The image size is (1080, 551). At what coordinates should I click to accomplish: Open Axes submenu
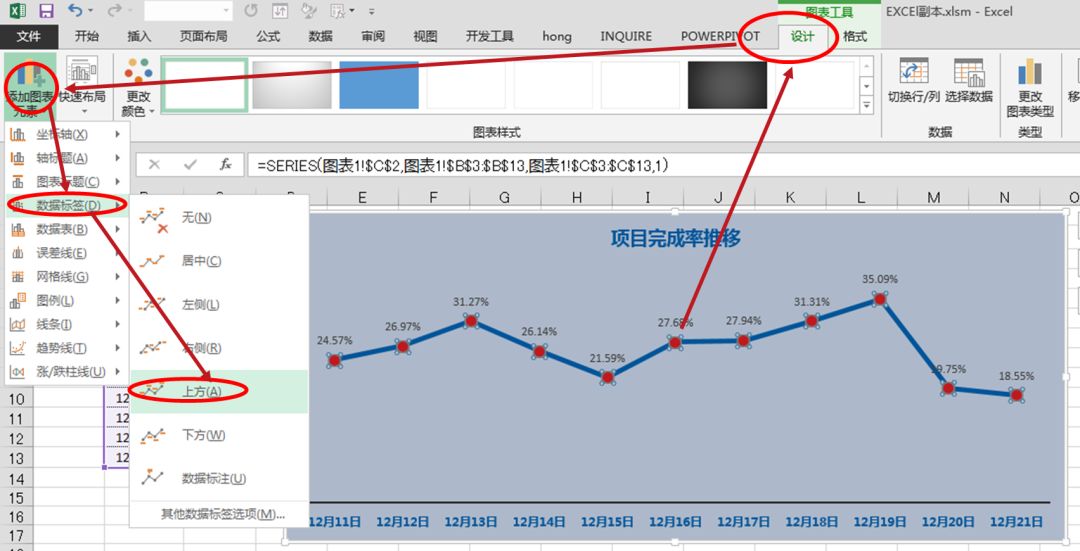pyautogui.click(x=67, y=134)
